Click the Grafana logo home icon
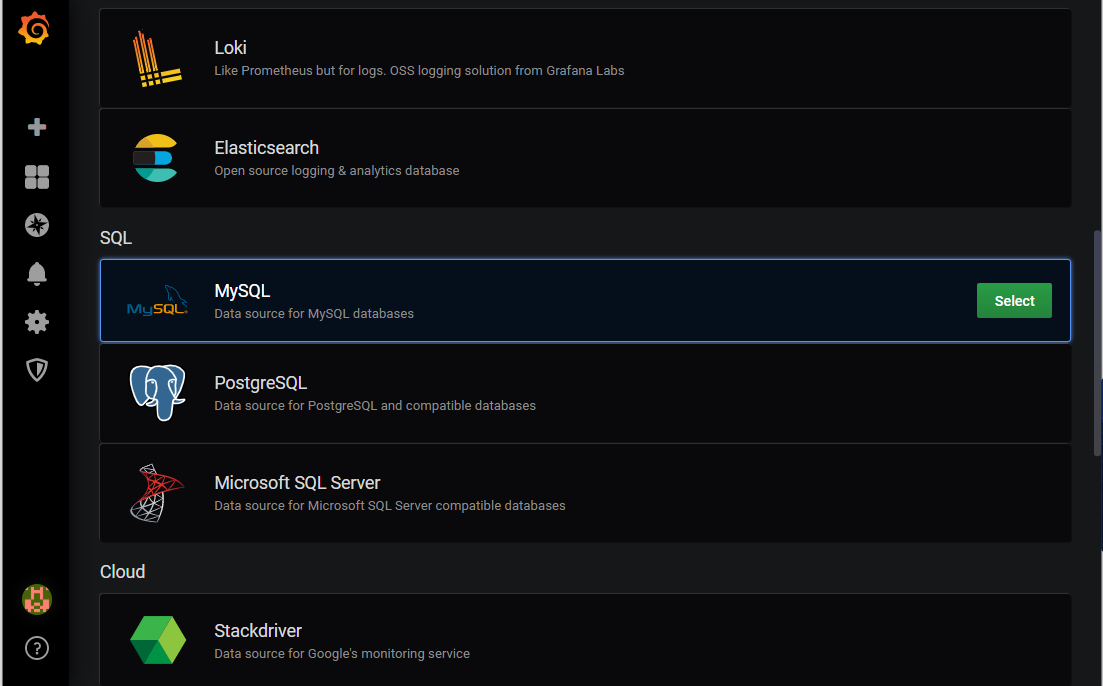 click(x=34, y=29)
